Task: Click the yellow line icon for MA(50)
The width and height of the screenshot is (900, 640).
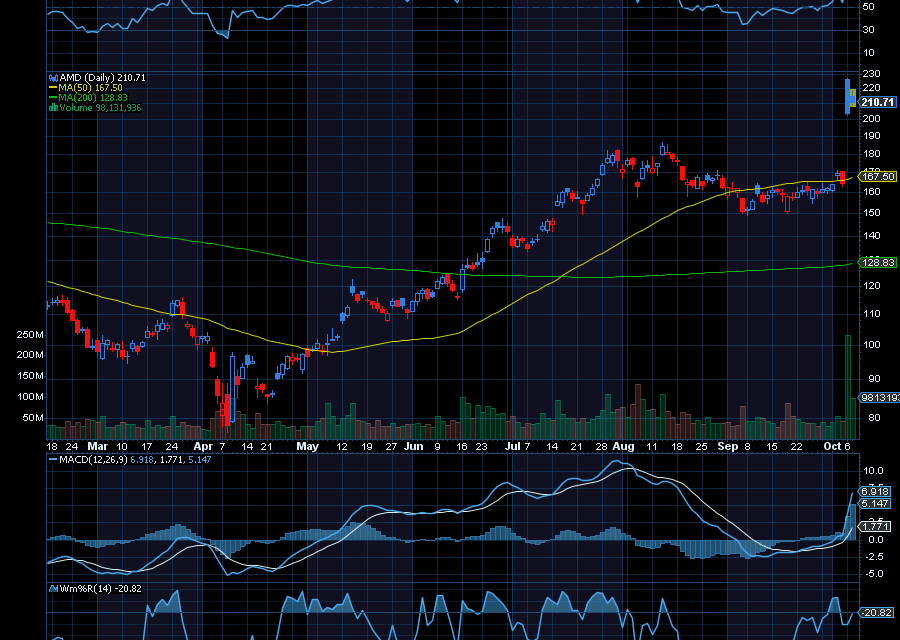Action: click(52, 87)
